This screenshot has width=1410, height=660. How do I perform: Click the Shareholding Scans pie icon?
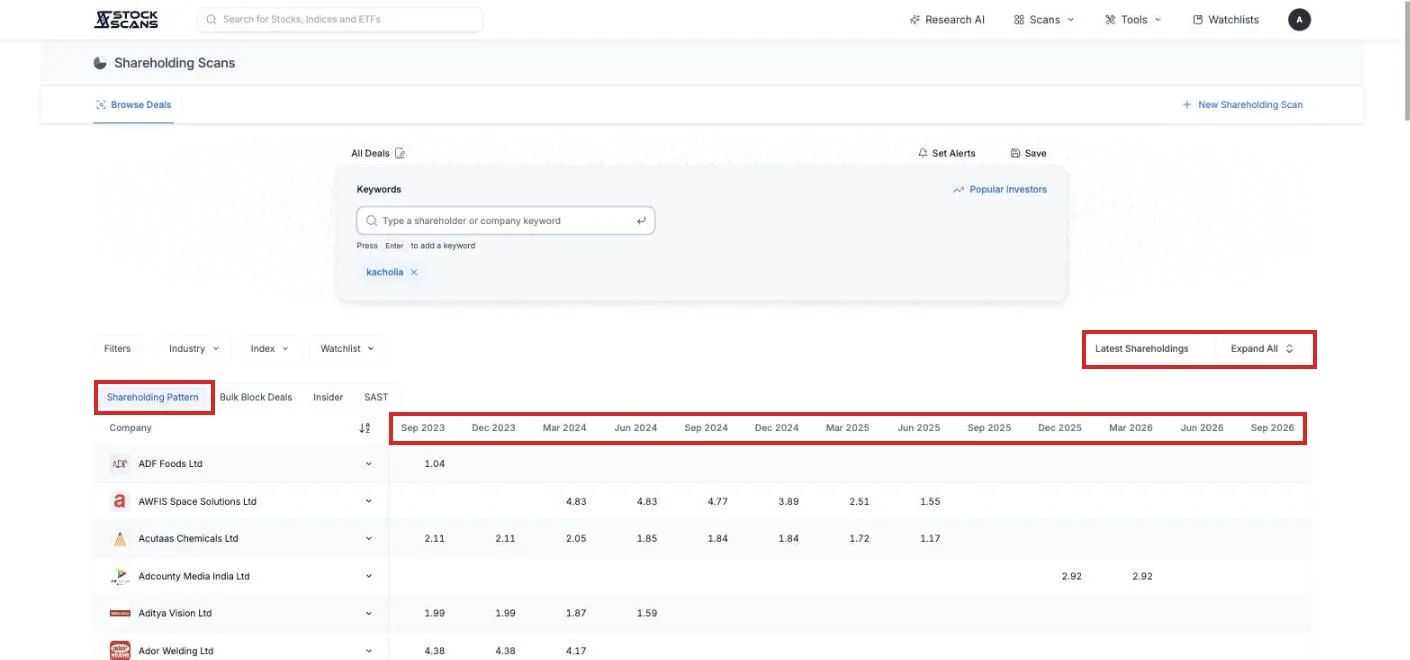[x=100, y=63]
